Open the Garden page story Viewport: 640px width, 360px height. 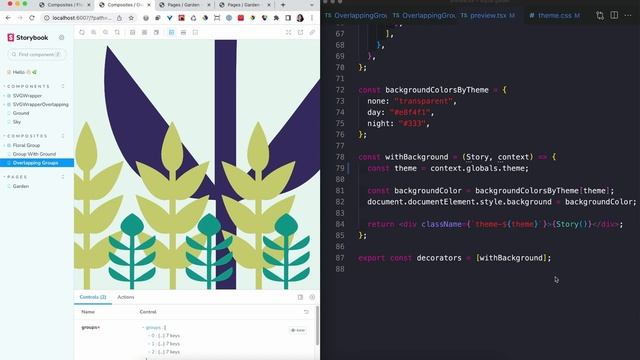(x=20, y=186)
